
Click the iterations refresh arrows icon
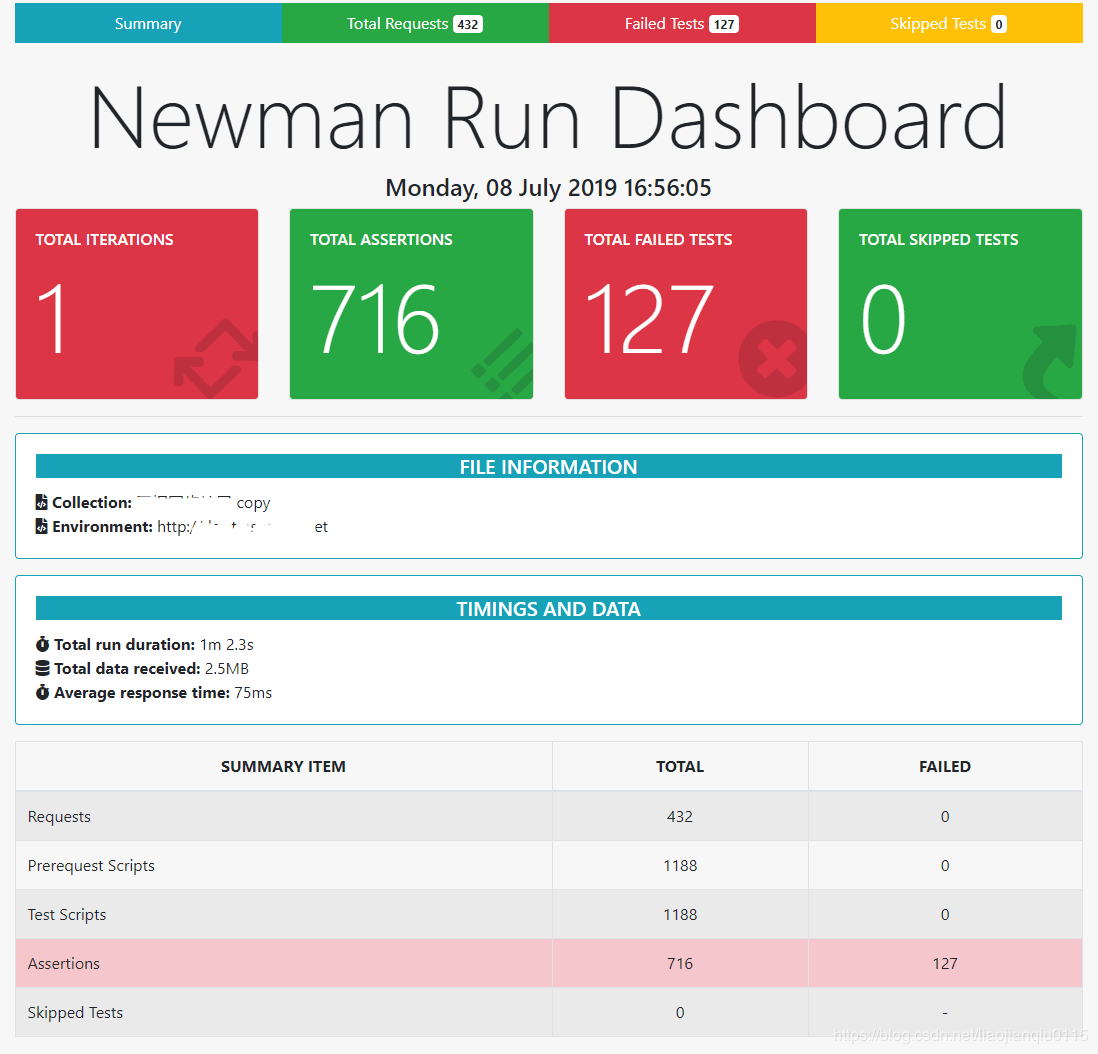coord(216,358)
